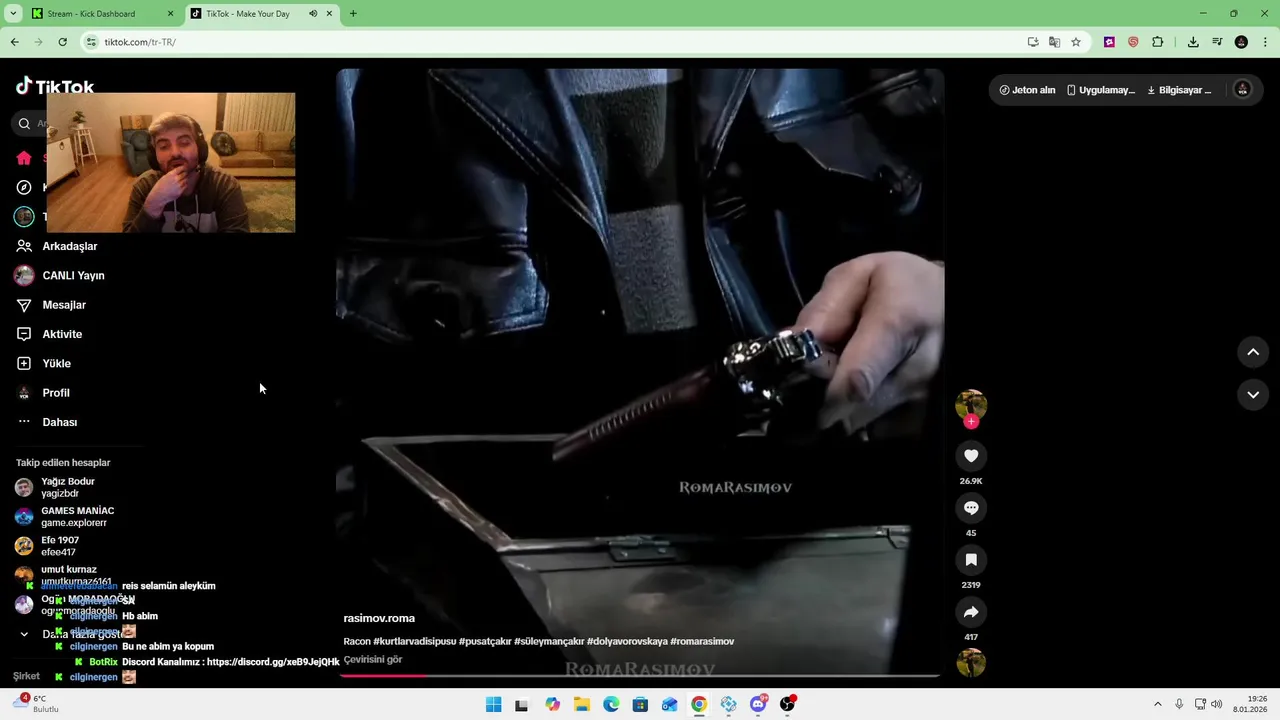Open the weather widget 6°C Bulutlu

pos(35,704)
